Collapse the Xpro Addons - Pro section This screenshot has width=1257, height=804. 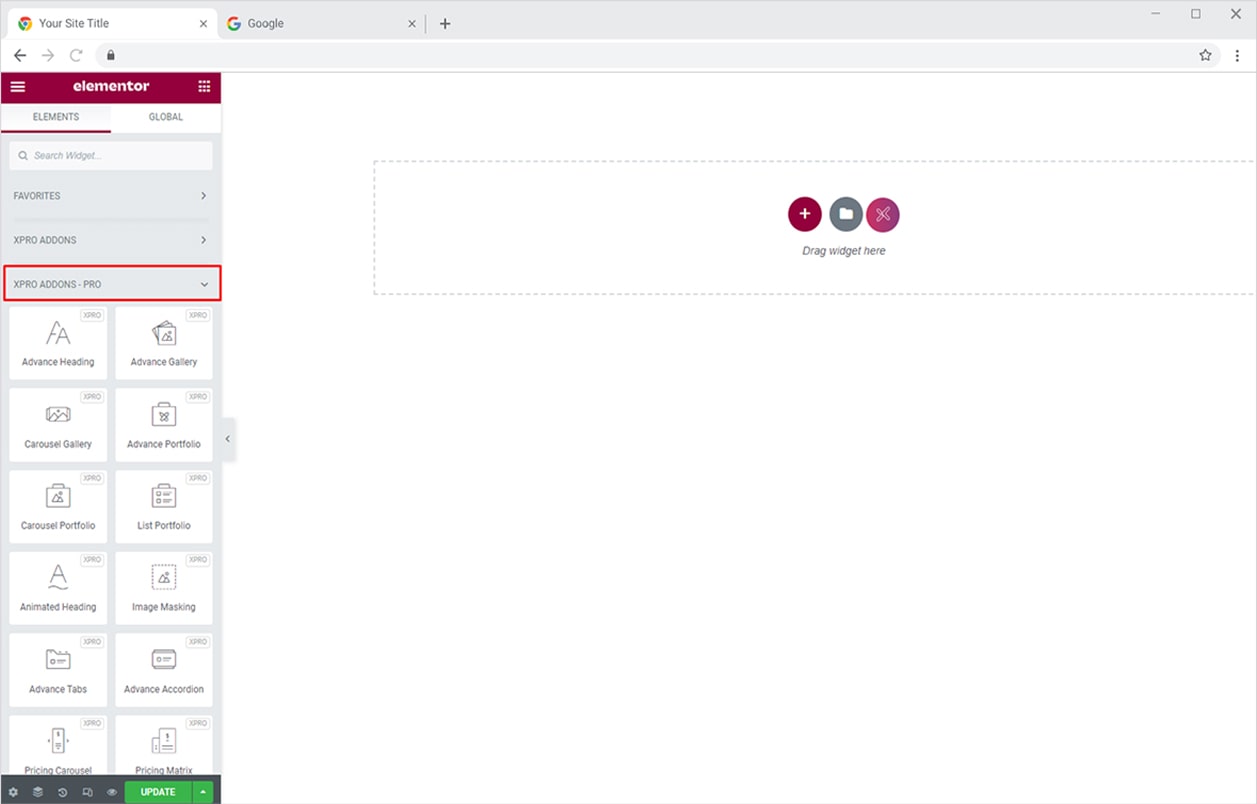pyautogui.click(x=111, y=284)
